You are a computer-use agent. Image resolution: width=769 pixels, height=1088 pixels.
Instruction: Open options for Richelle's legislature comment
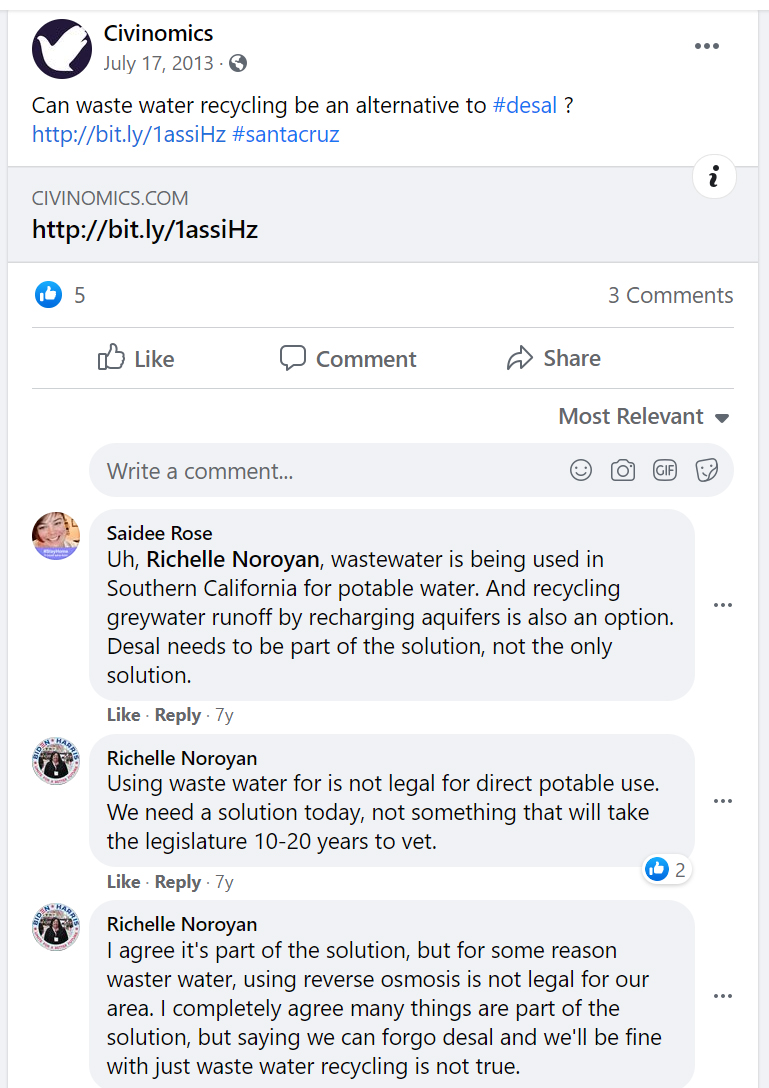pyautogui.click(x=723, y=801)
